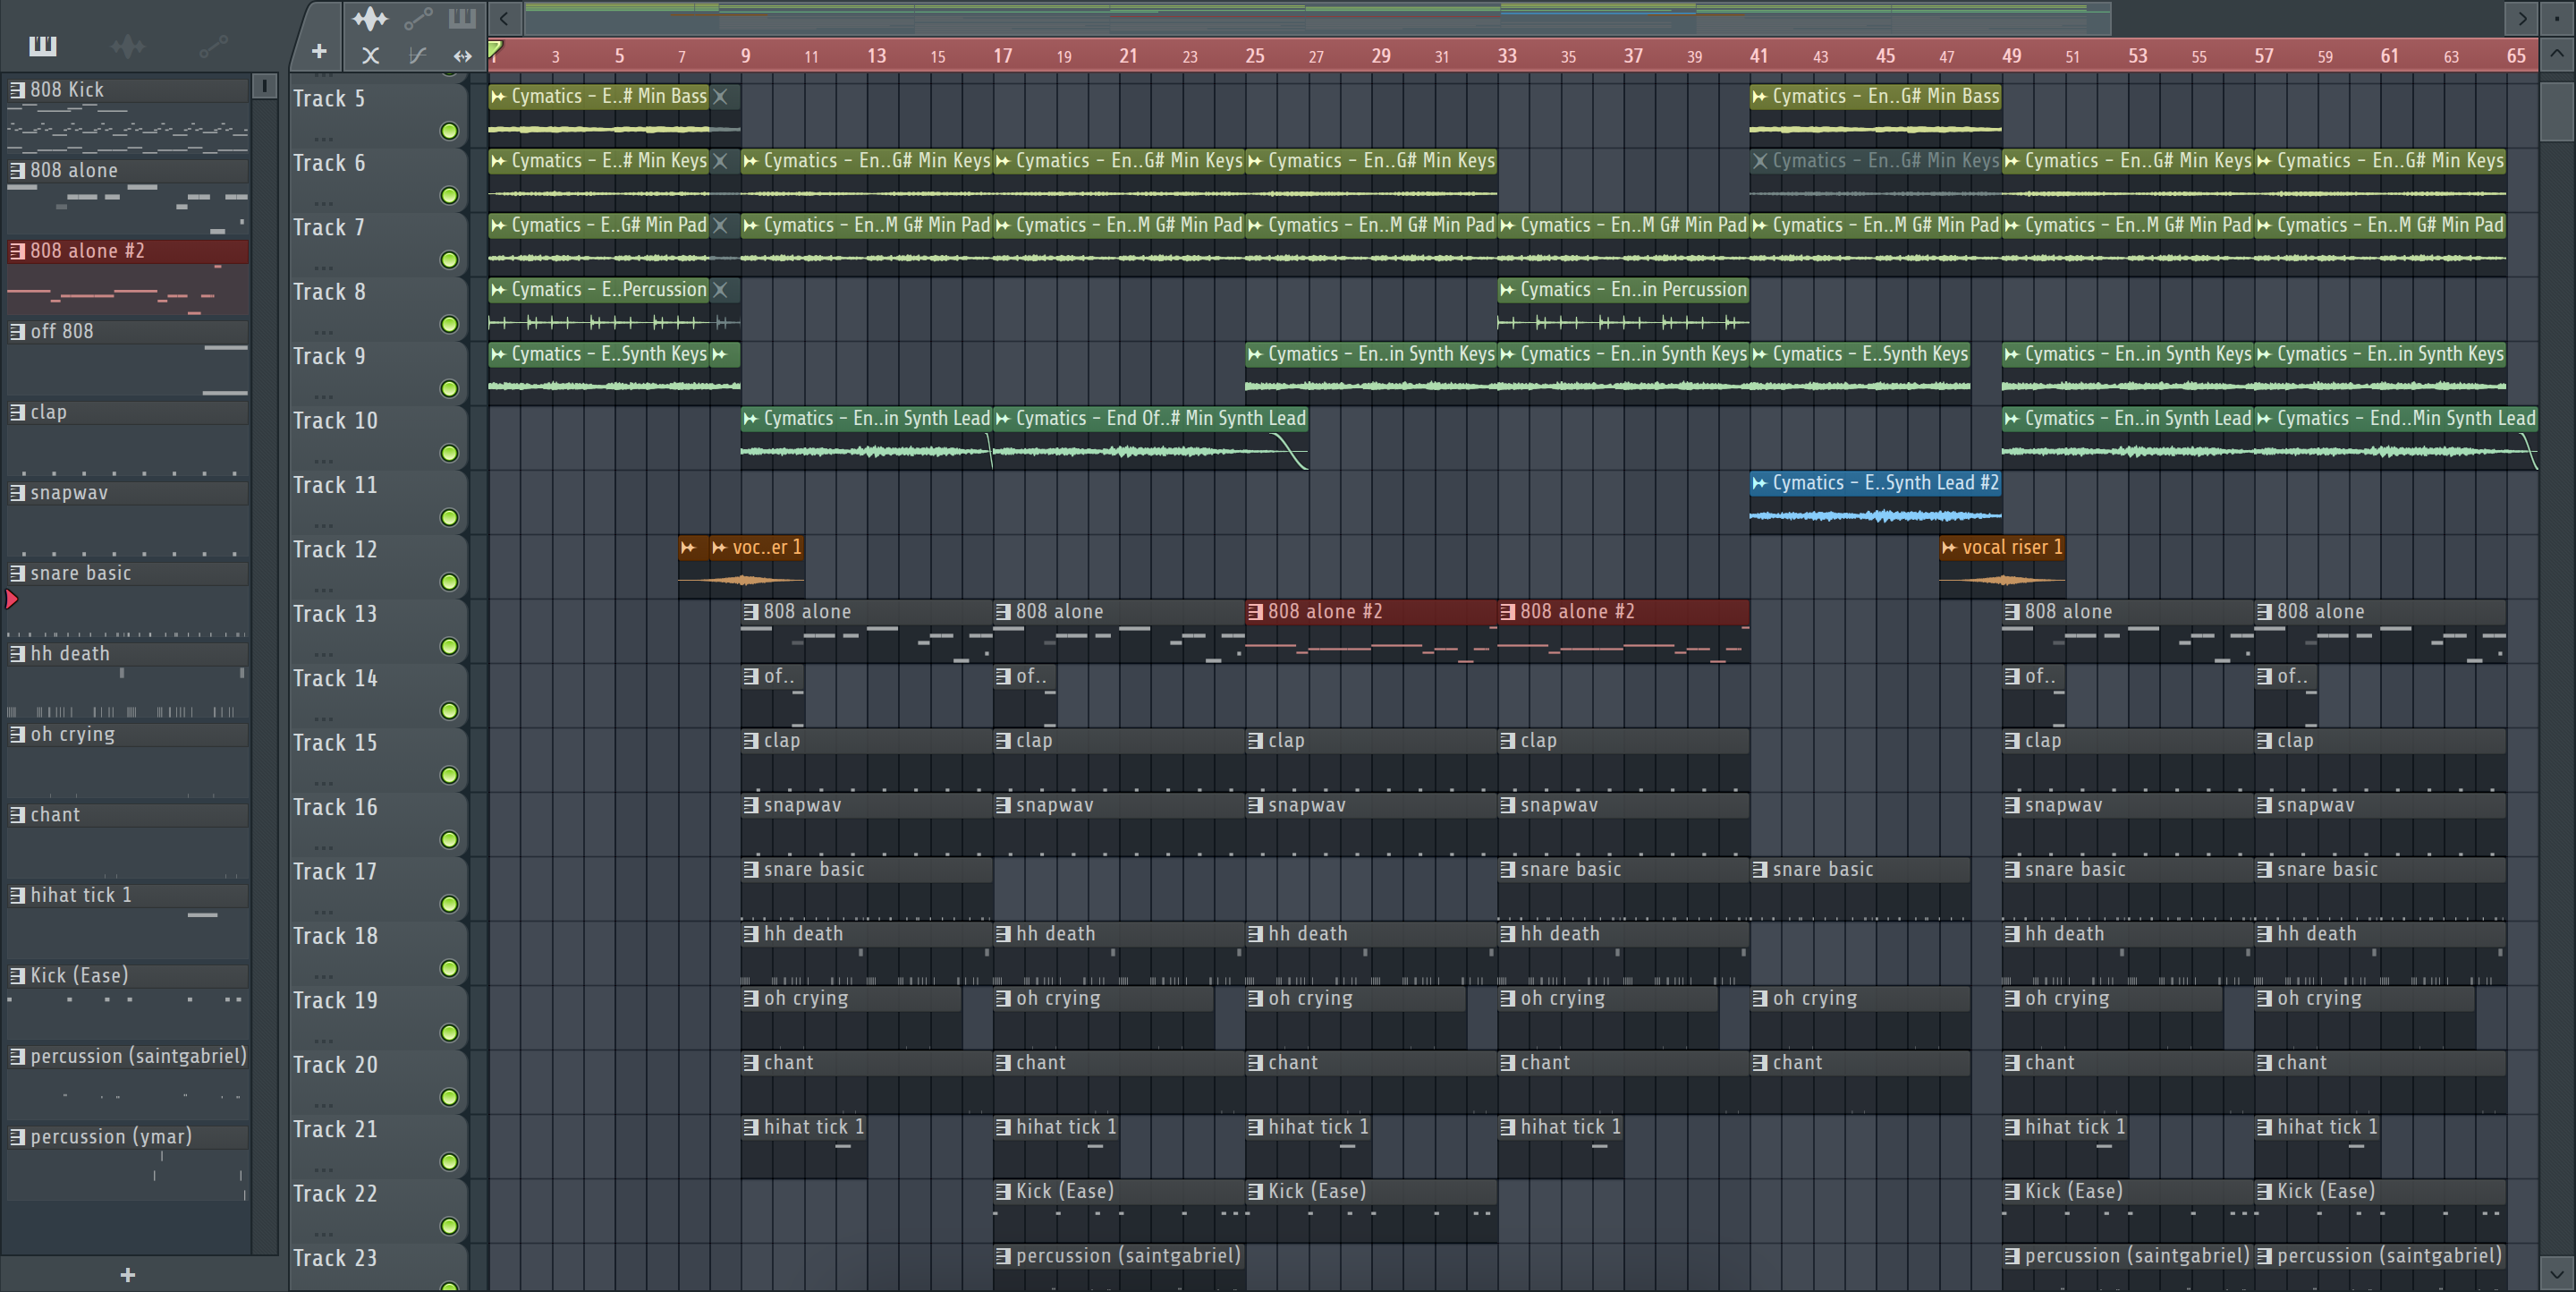The width and height of the screenshot is (2576, 1292).
Task: Click the picker panel scrollbar handle
Action: 264,86
